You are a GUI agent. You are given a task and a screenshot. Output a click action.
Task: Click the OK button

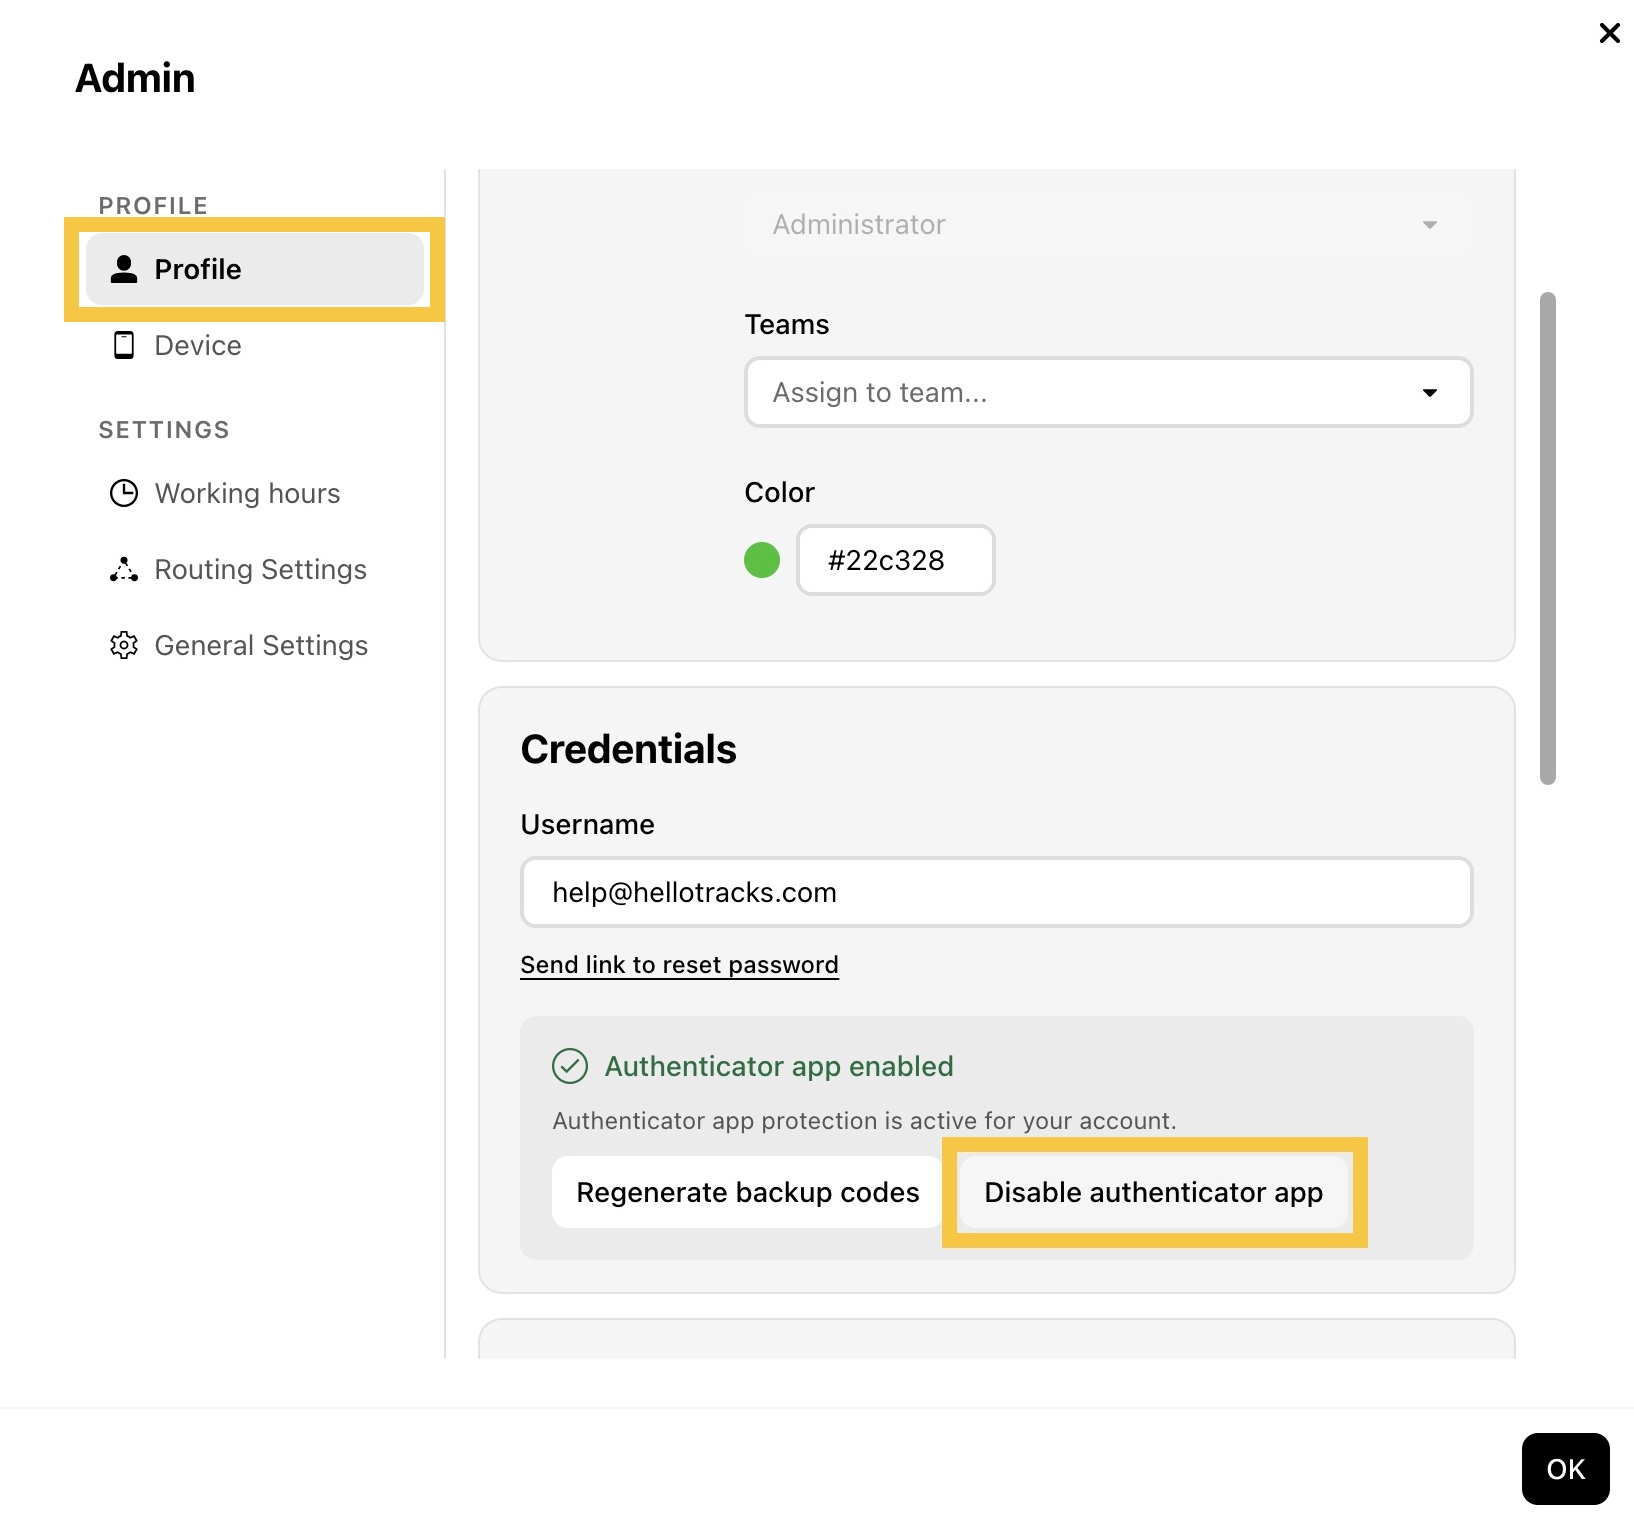click(x=1565, y=1469)
